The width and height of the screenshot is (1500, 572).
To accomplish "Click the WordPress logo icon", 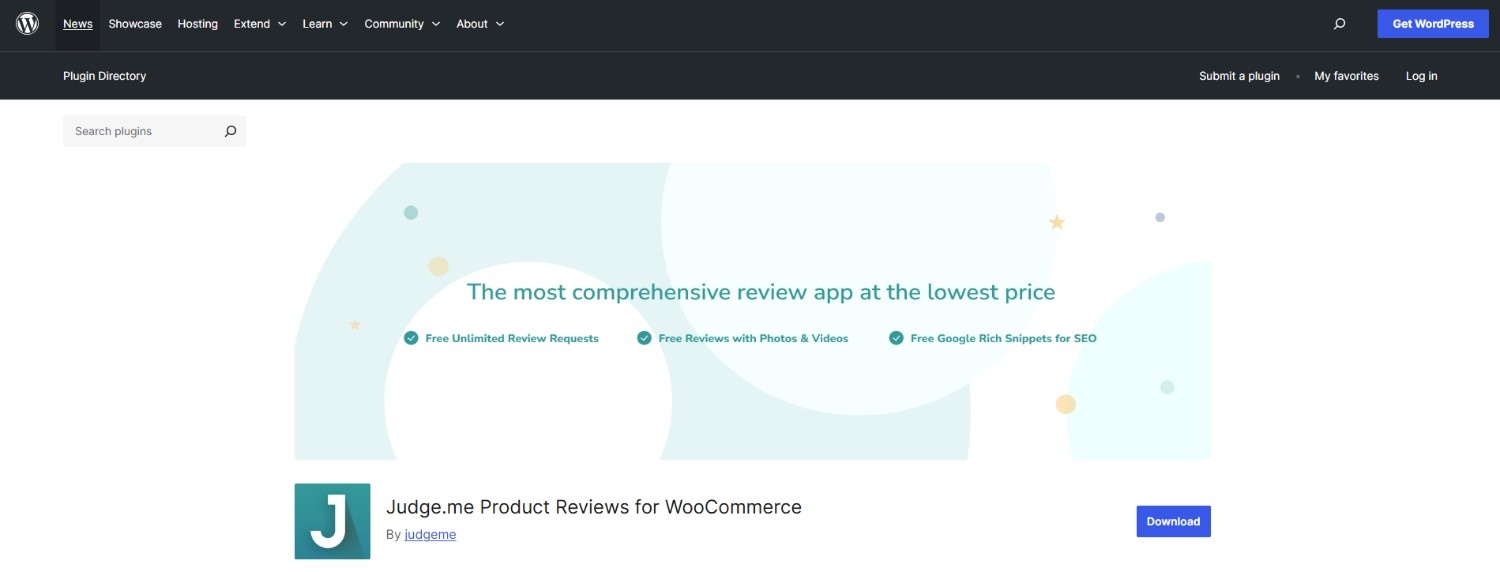I will pos(27,24).
